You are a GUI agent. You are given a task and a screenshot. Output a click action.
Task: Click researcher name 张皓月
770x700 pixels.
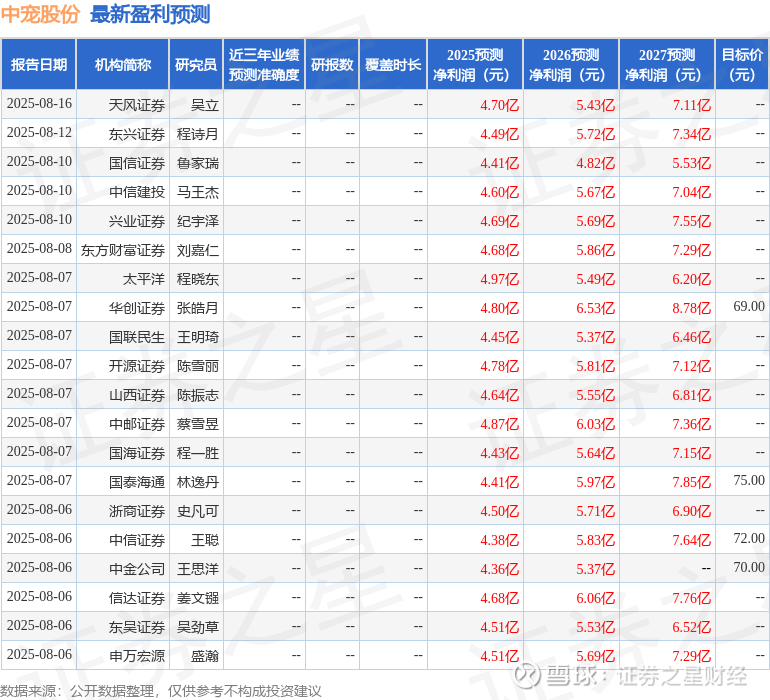point(198,308)
